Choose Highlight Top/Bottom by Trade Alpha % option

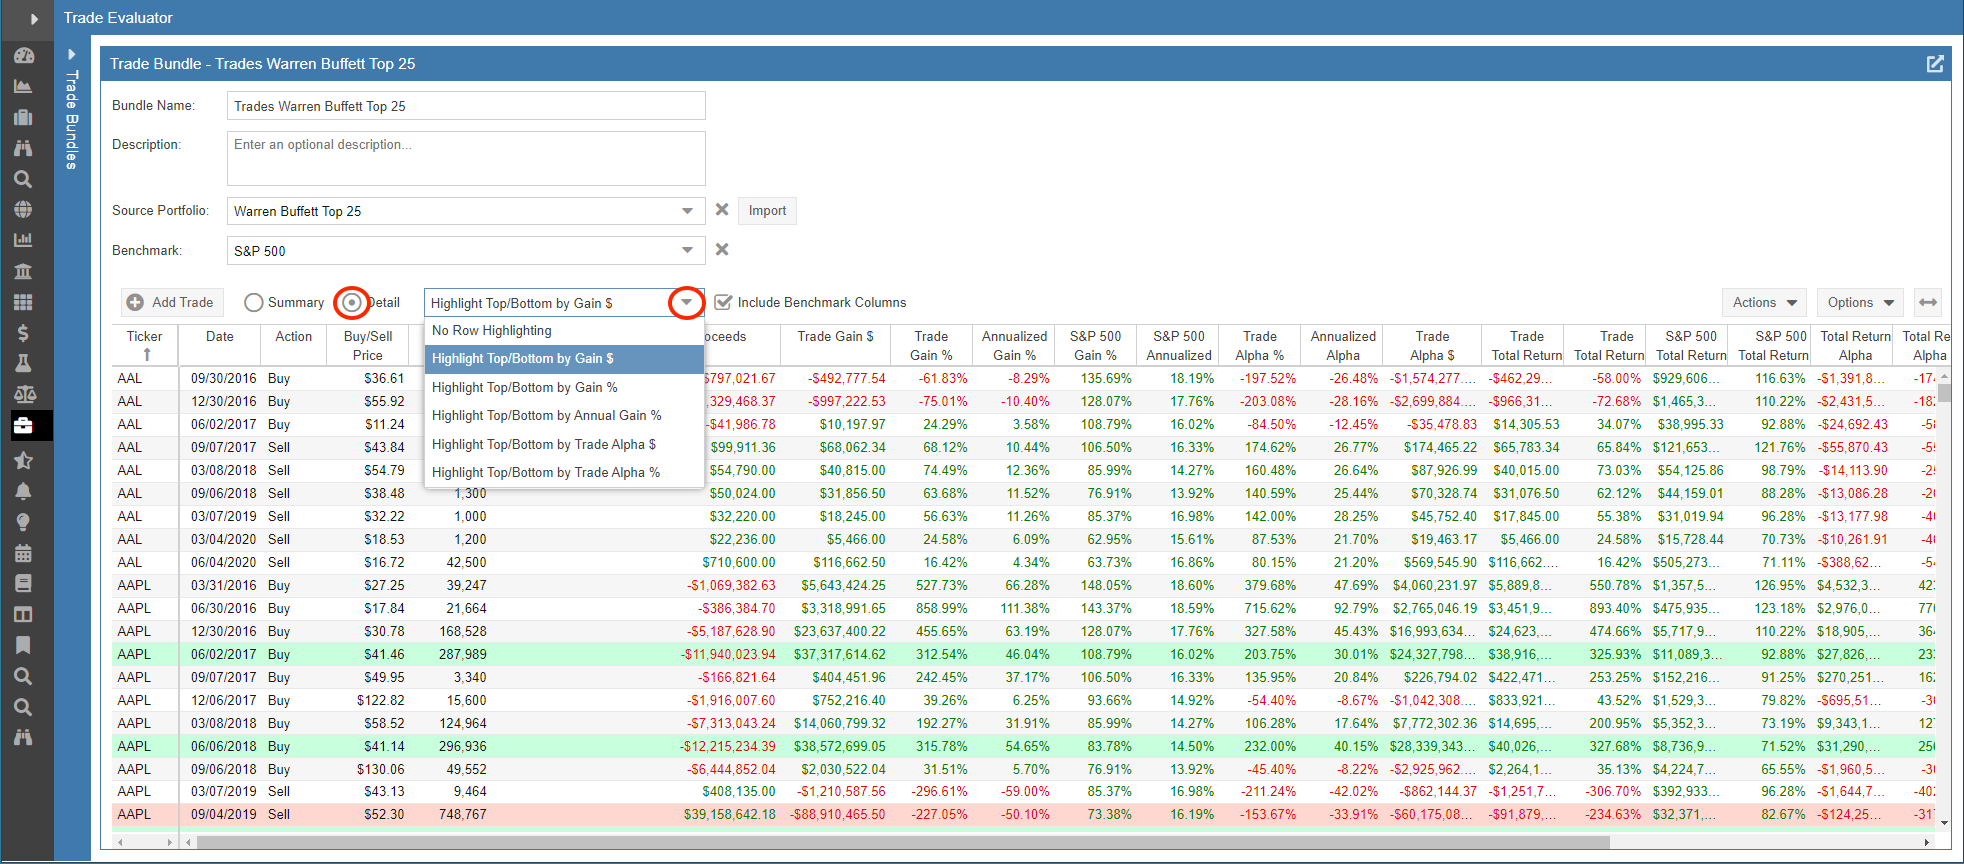pyautogui.click(x=564, y=472)
